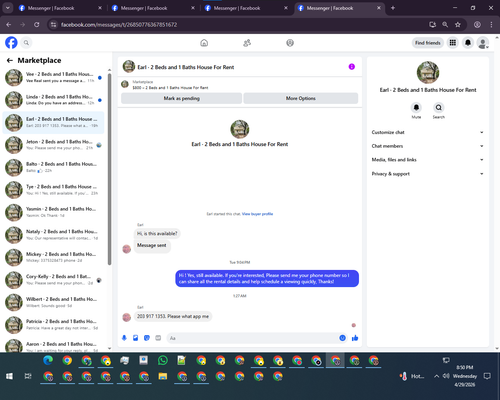Viewport: 500px width, 400px height.
Task: Switch to first Messenger browser tab
Action: click(59, 8)
